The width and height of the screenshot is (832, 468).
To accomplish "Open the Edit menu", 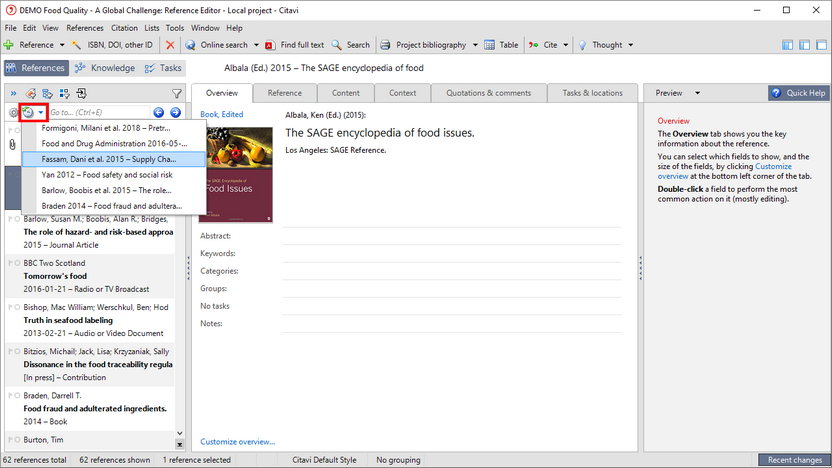I will click(29, 28).
